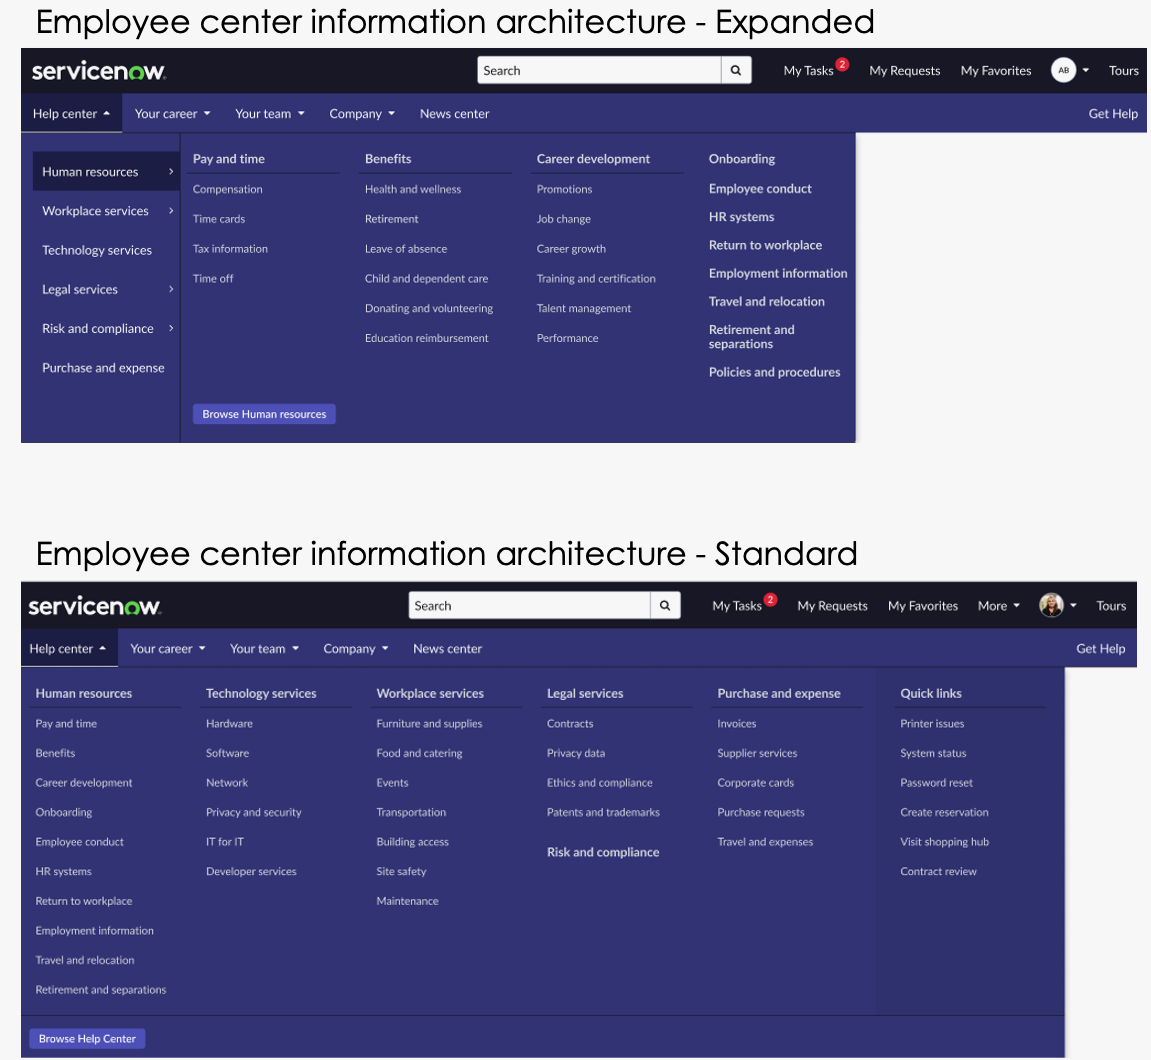This screenshot has height=1060, width=1151.
Task: Open the Education reimbursement link
Action: pyautogui.click(x=426, y=338)
